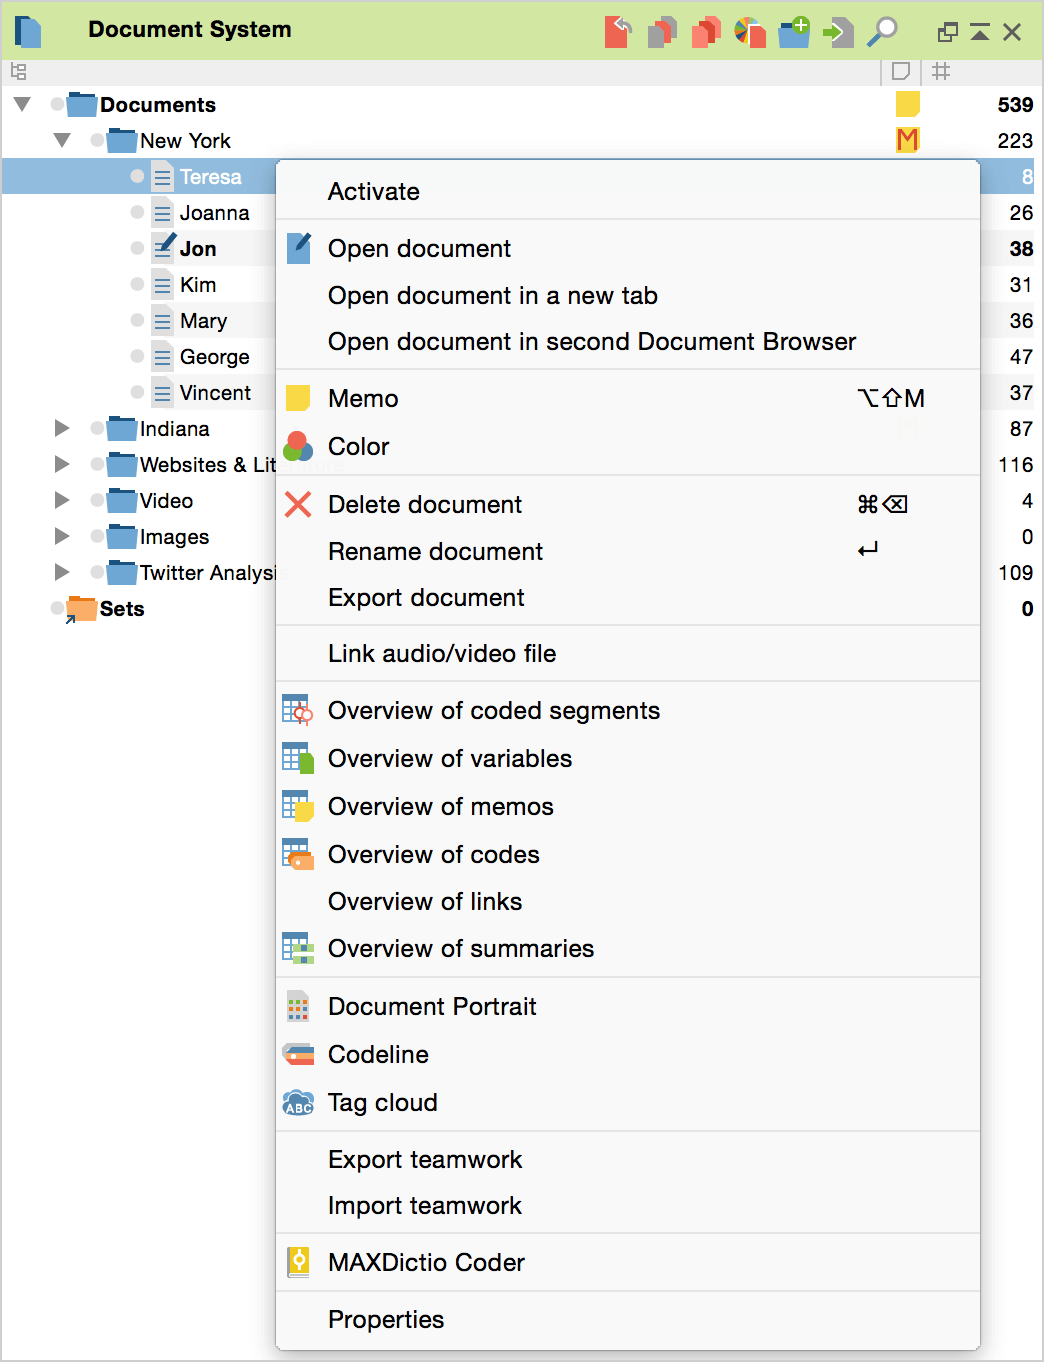Image resolution: width=1044 pixels, height=1362 pixels.
Task: Collapse the New York document group
Action: 62,140
